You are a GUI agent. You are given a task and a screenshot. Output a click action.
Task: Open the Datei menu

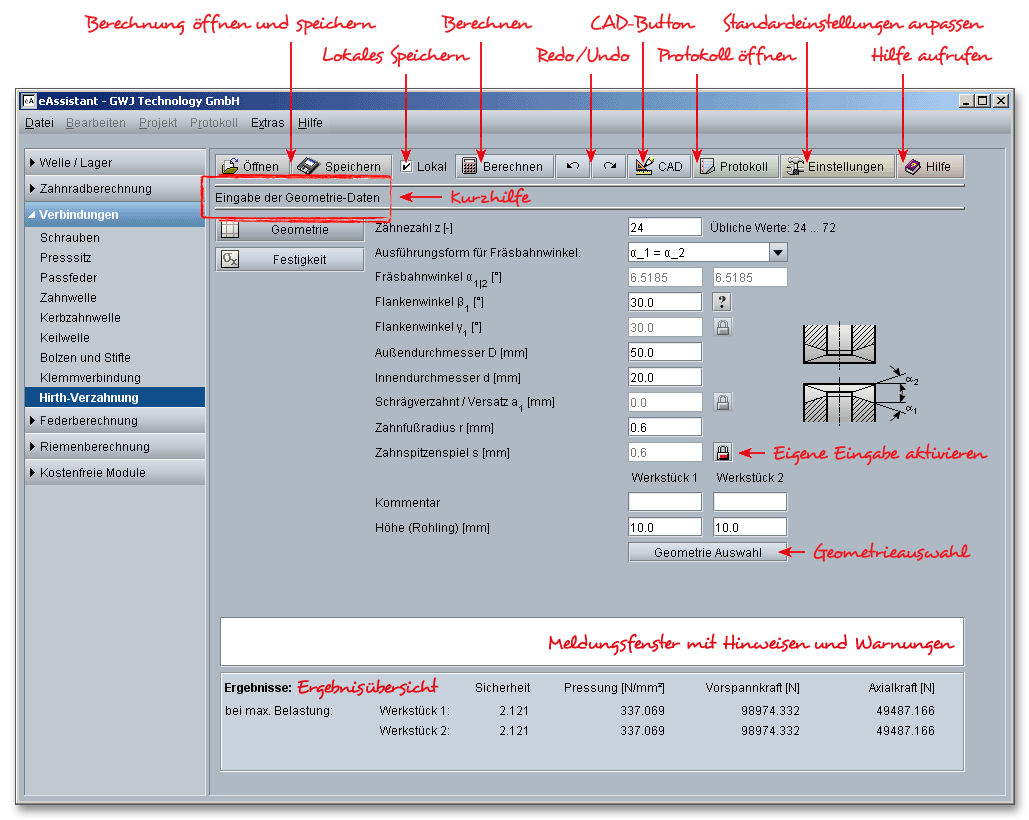pyautogui.click(x=39, y=123)
